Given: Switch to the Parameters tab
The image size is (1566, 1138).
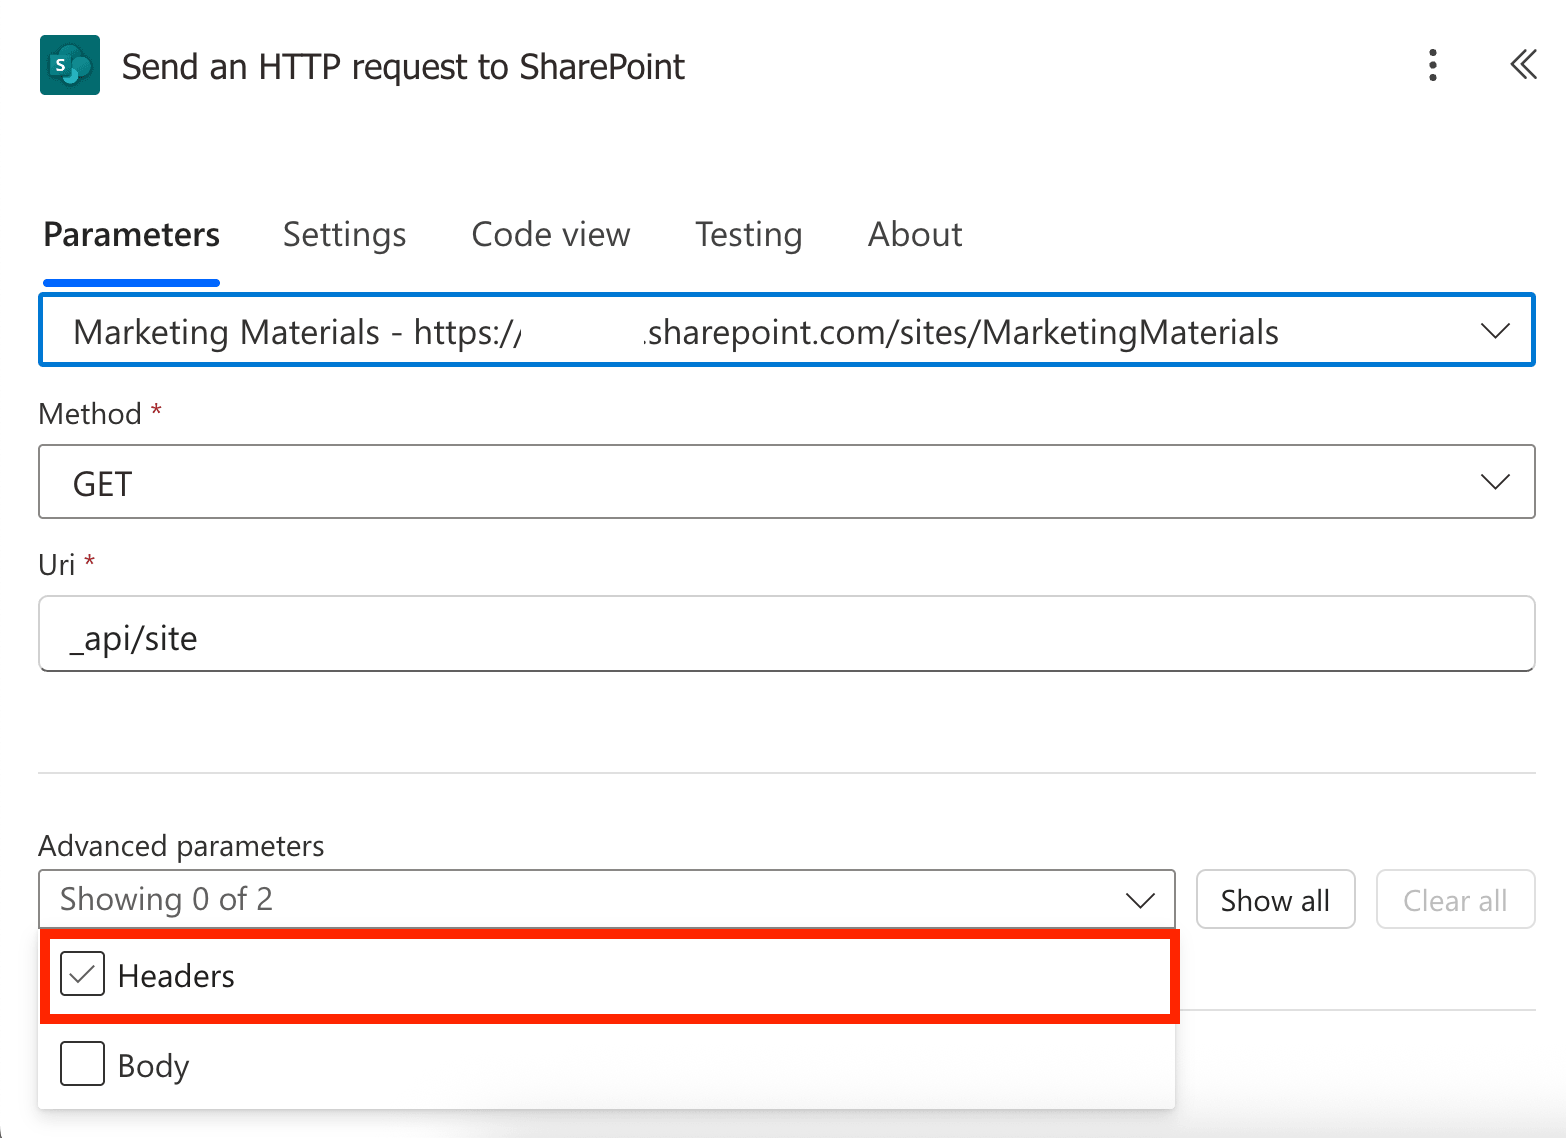Looking at the screenshot, I should (x=131, y=235).
